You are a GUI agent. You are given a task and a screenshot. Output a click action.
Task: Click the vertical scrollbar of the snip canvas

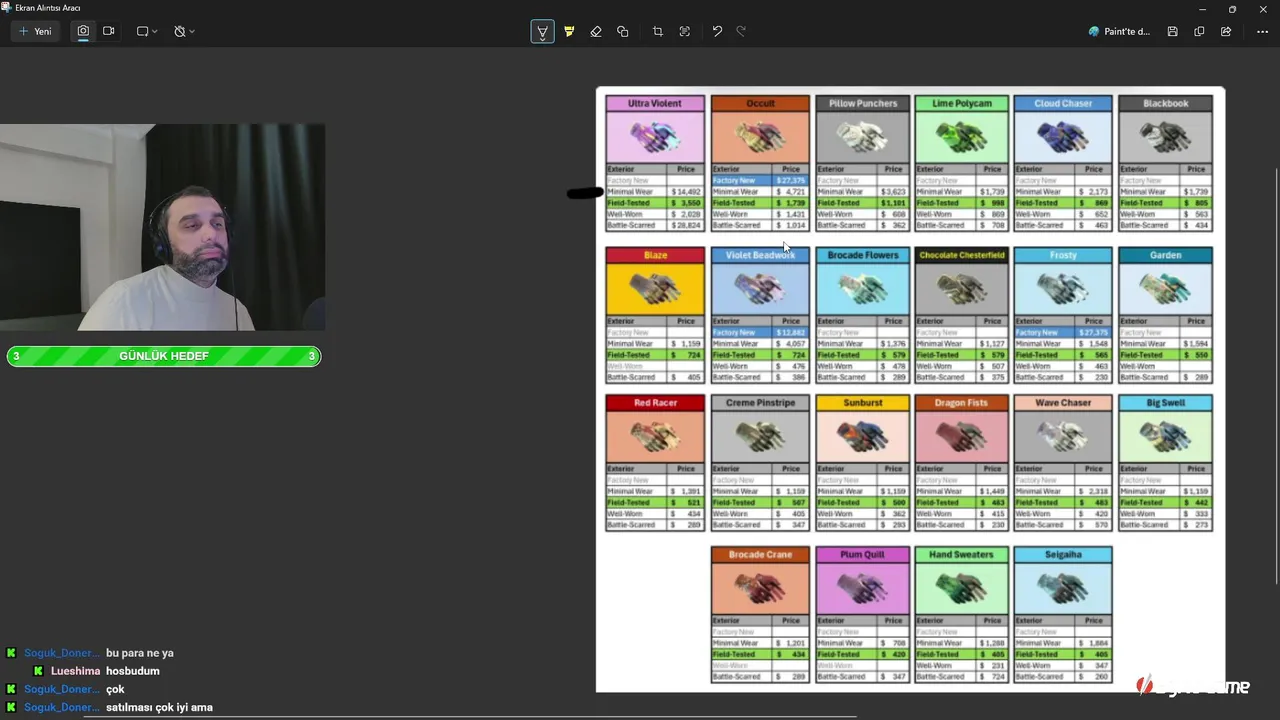(x=1276, y=375)
